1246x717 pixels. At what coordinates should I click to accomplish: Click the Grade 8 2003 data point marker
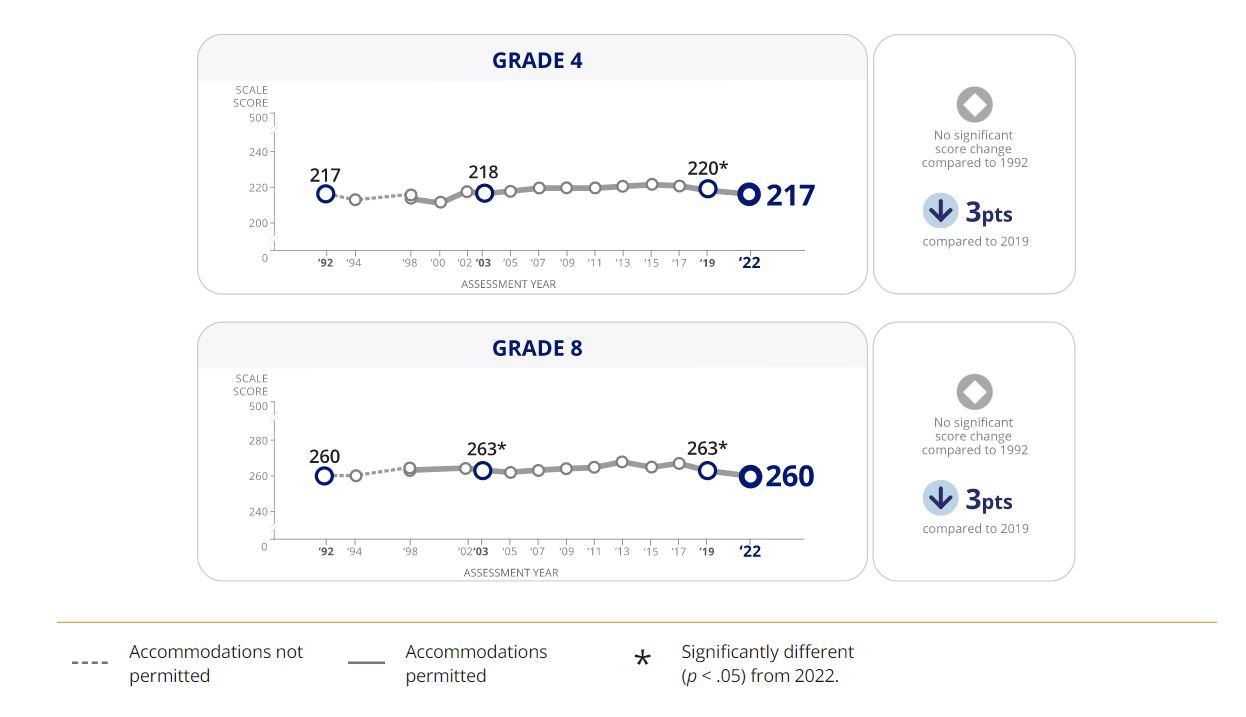coord(482,470)
